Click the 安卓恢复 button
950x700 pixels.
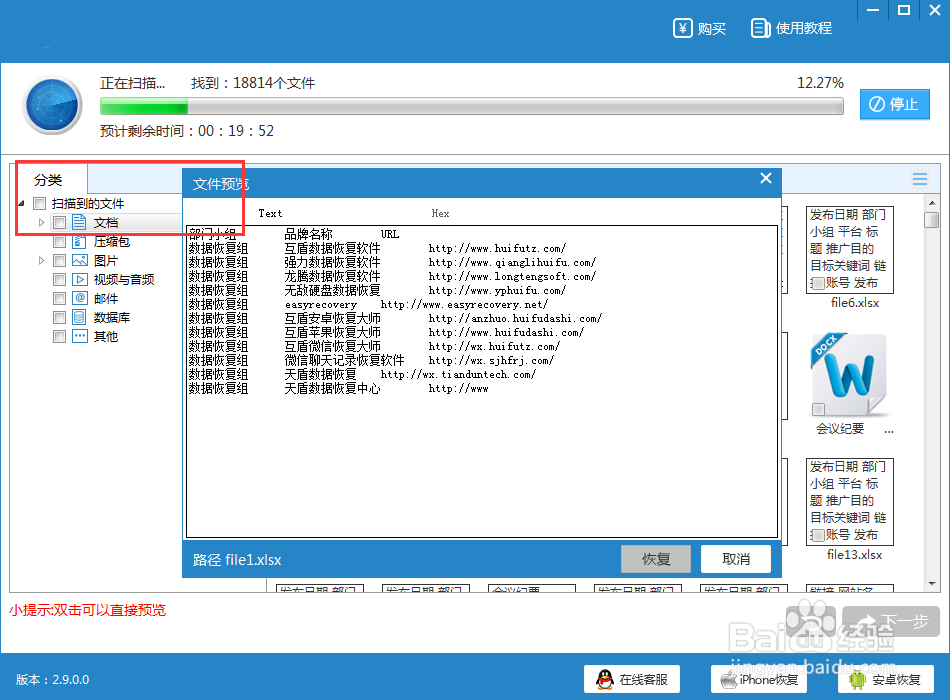pos(885,679)
